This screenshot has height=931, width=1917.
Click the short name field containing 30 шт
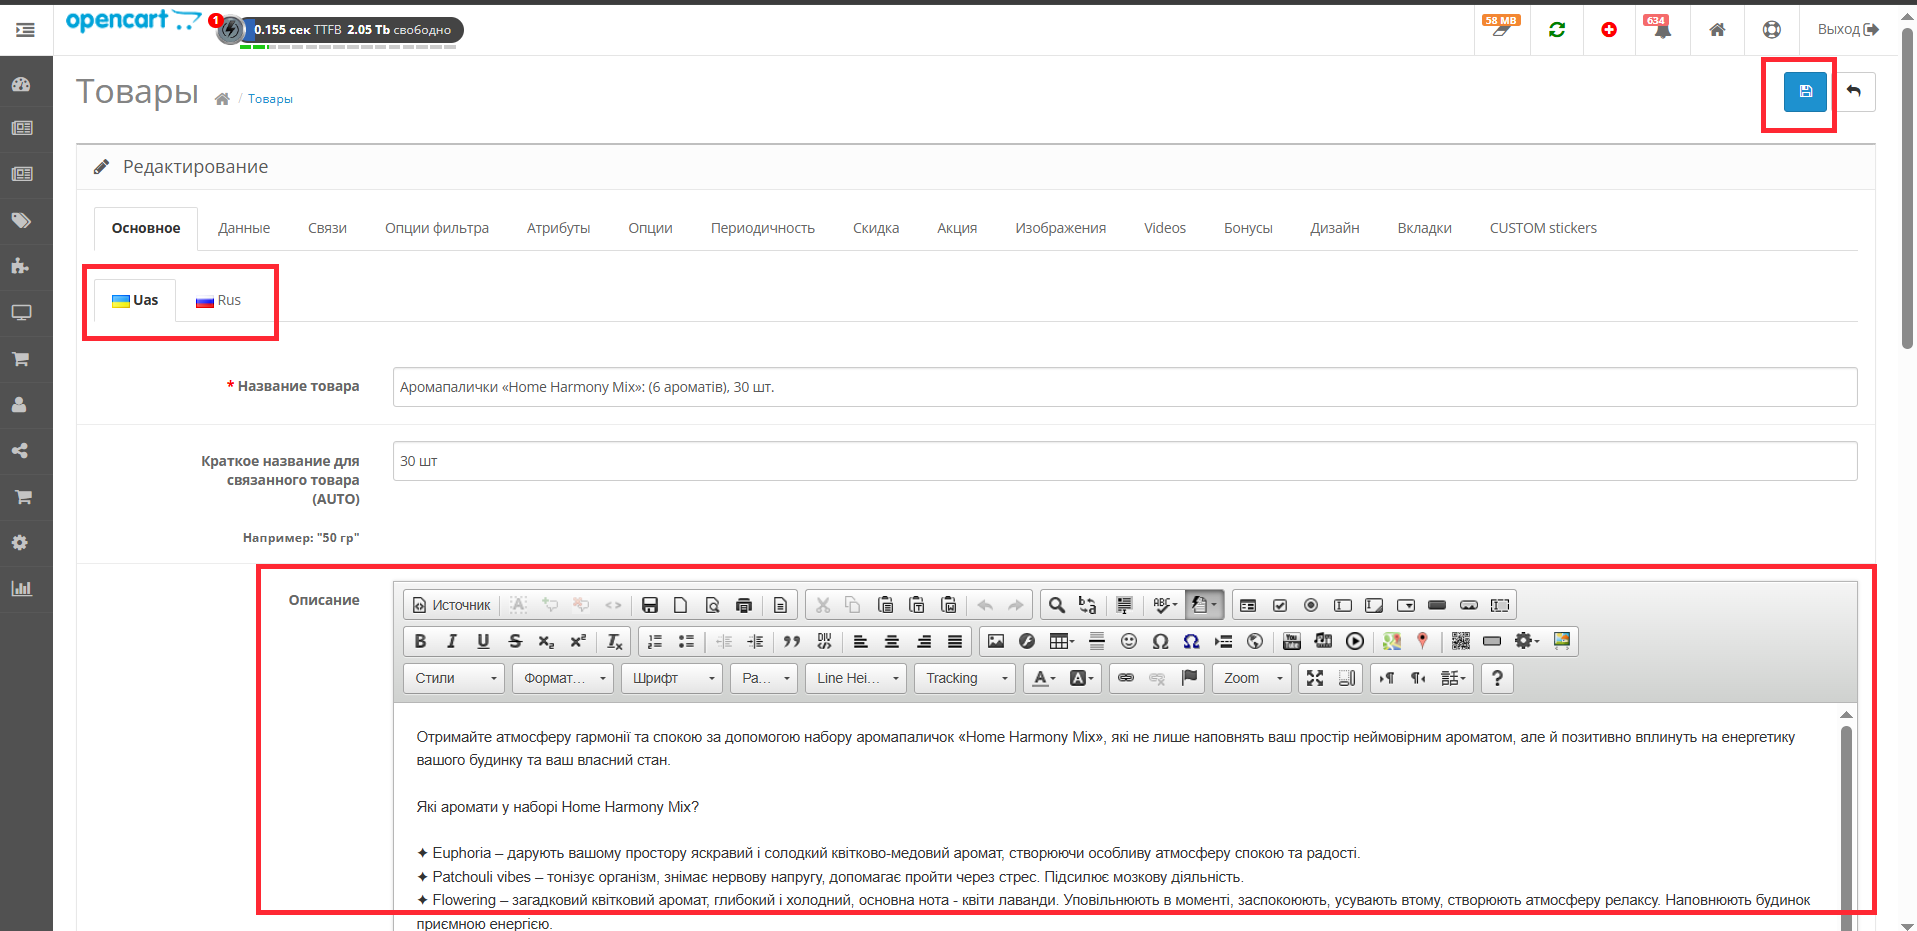[x=1125, y=461]
